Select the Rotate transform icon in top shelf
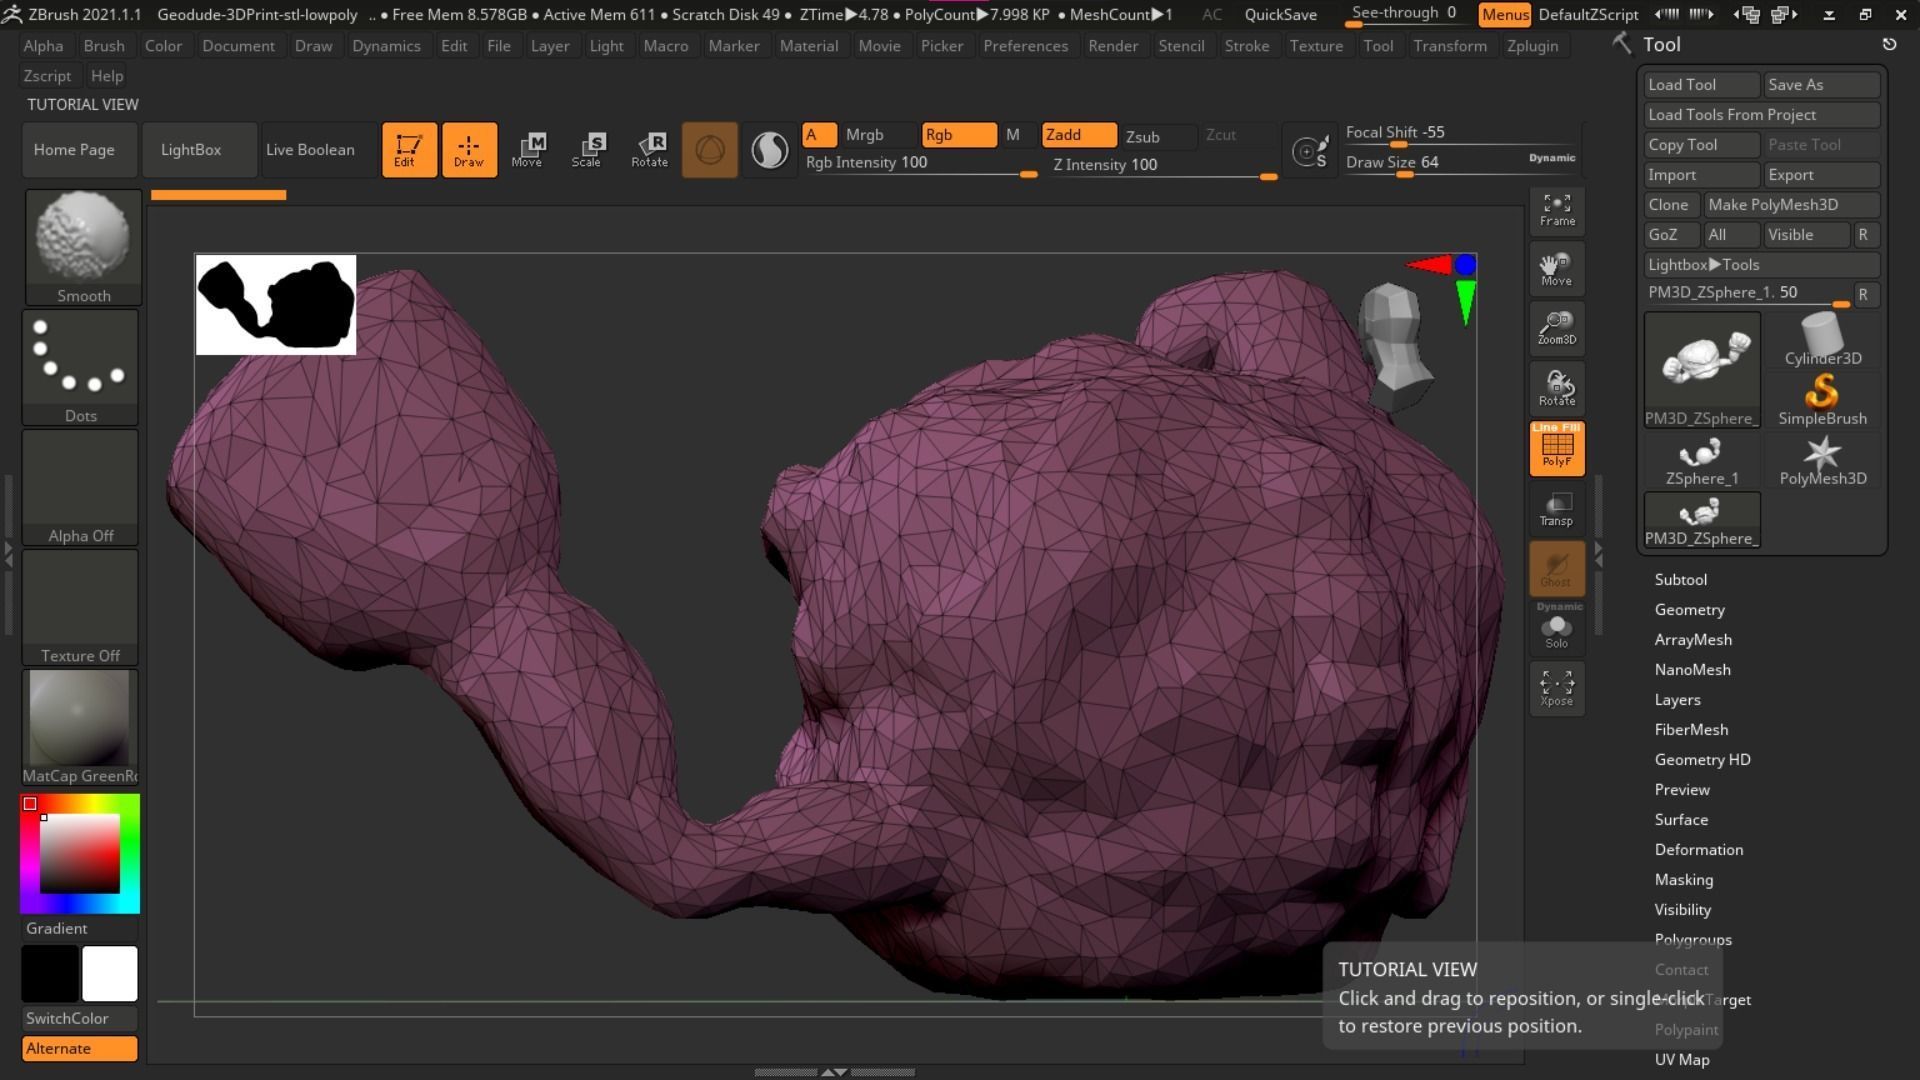This screenshot has width=1920, height=1080. click(x=649, y=150)
